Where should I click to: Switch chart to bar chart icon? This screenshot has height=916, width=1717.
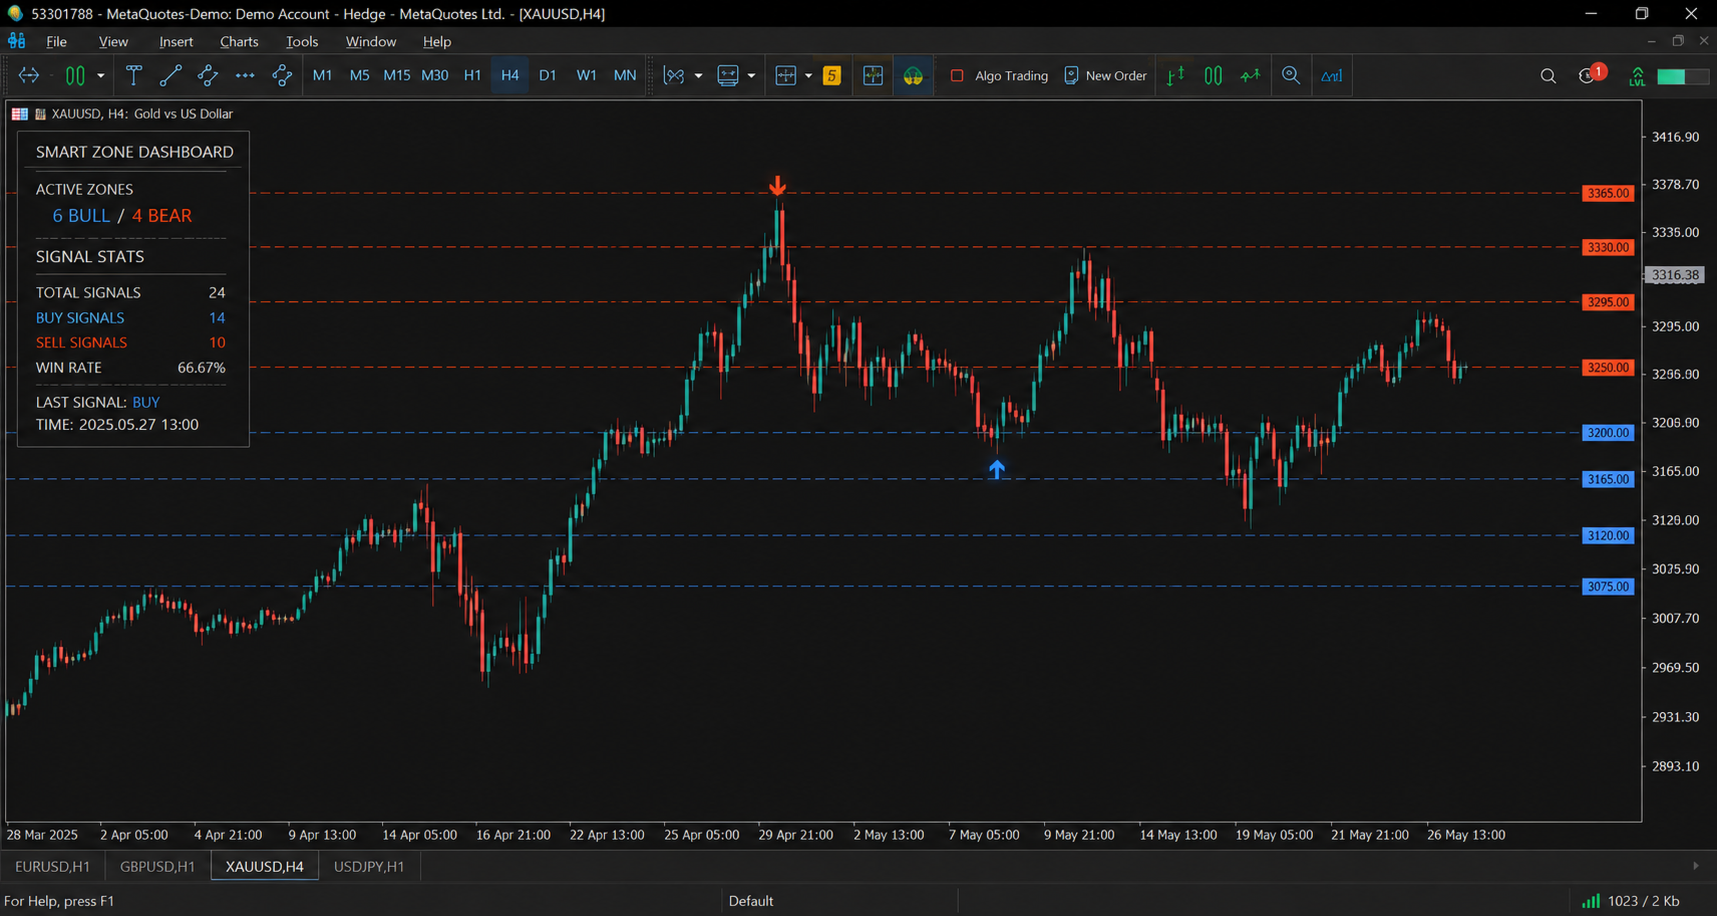point(1176,76)
